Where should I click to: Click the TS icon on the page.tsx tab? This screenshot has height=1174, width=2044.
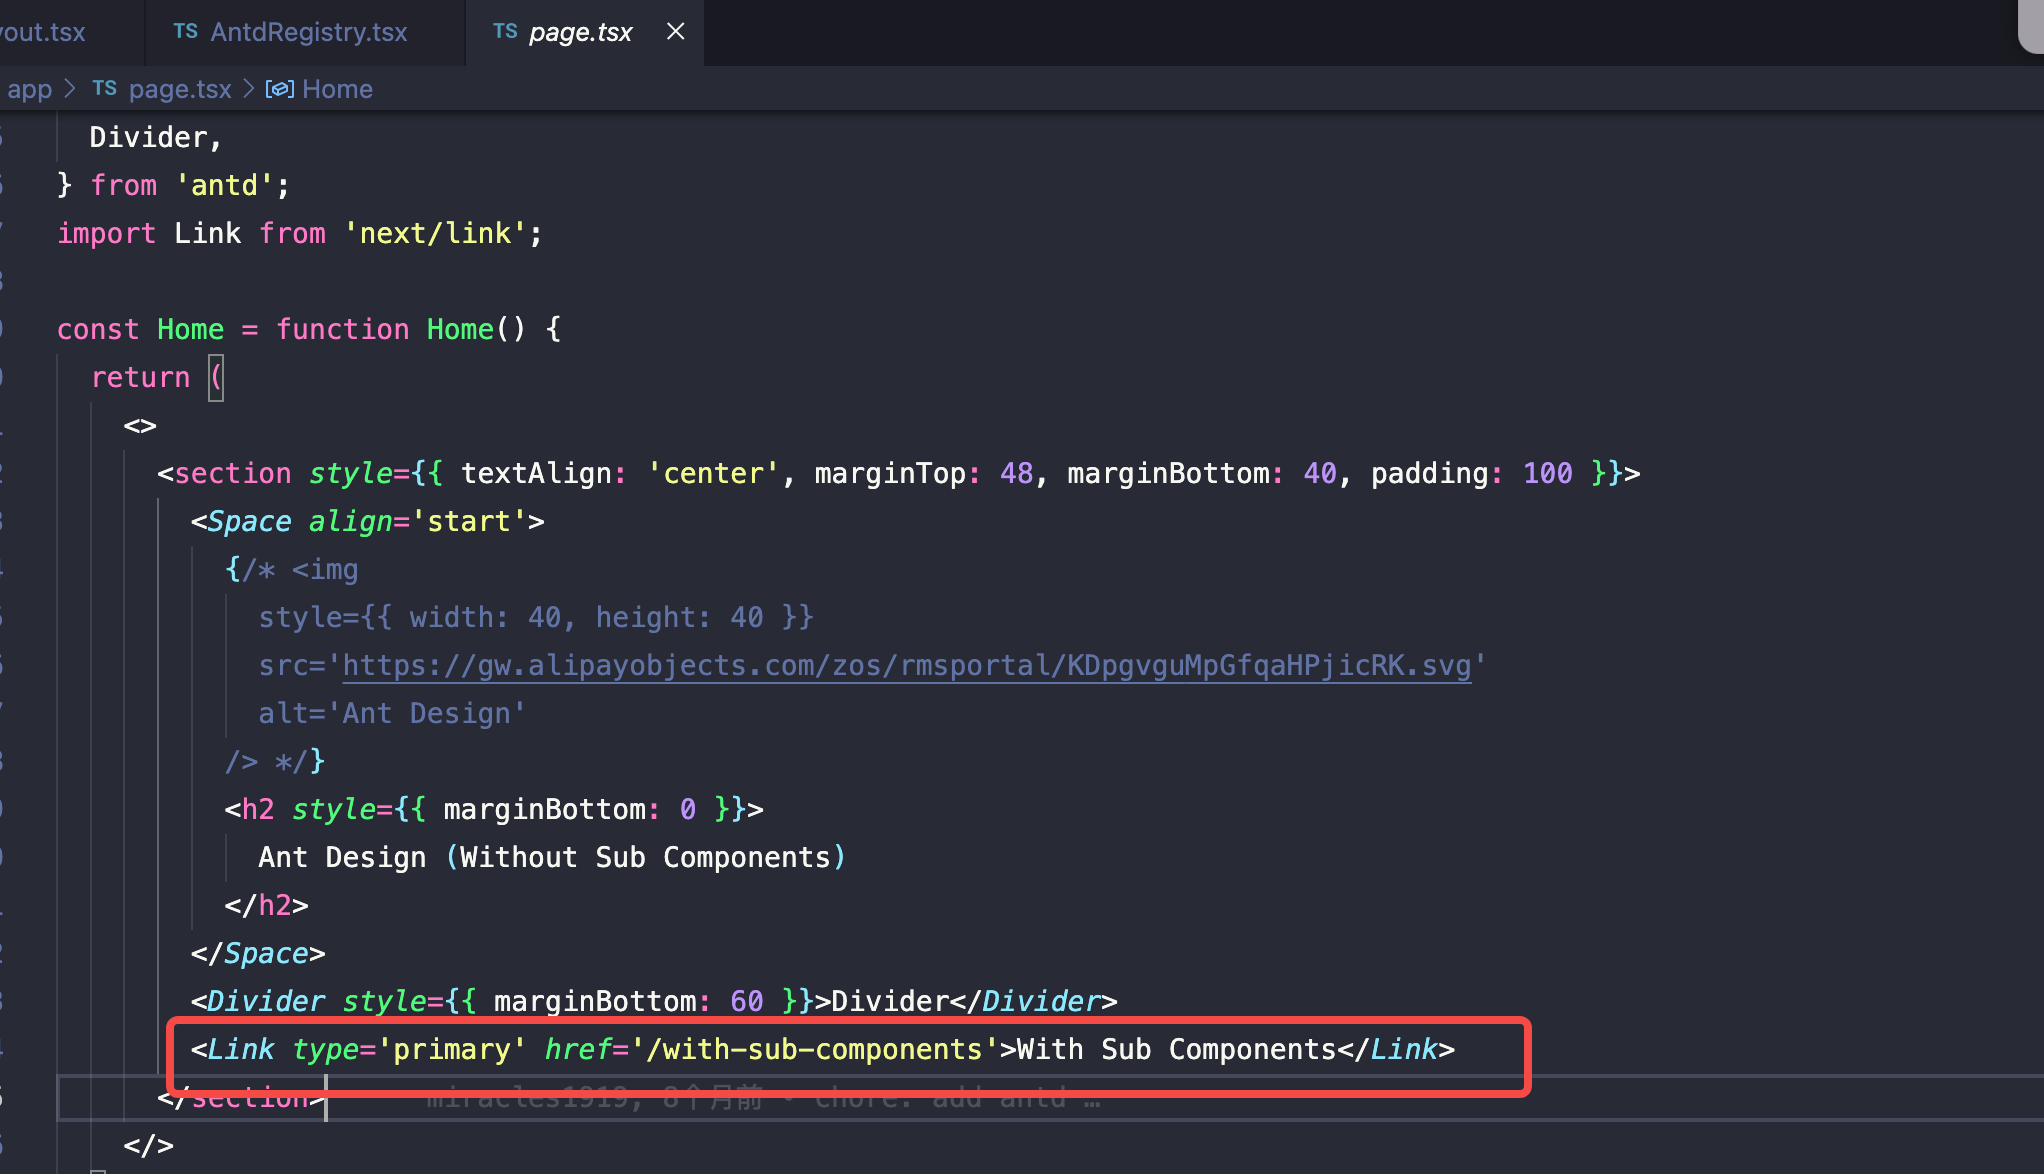pos(505,31)
